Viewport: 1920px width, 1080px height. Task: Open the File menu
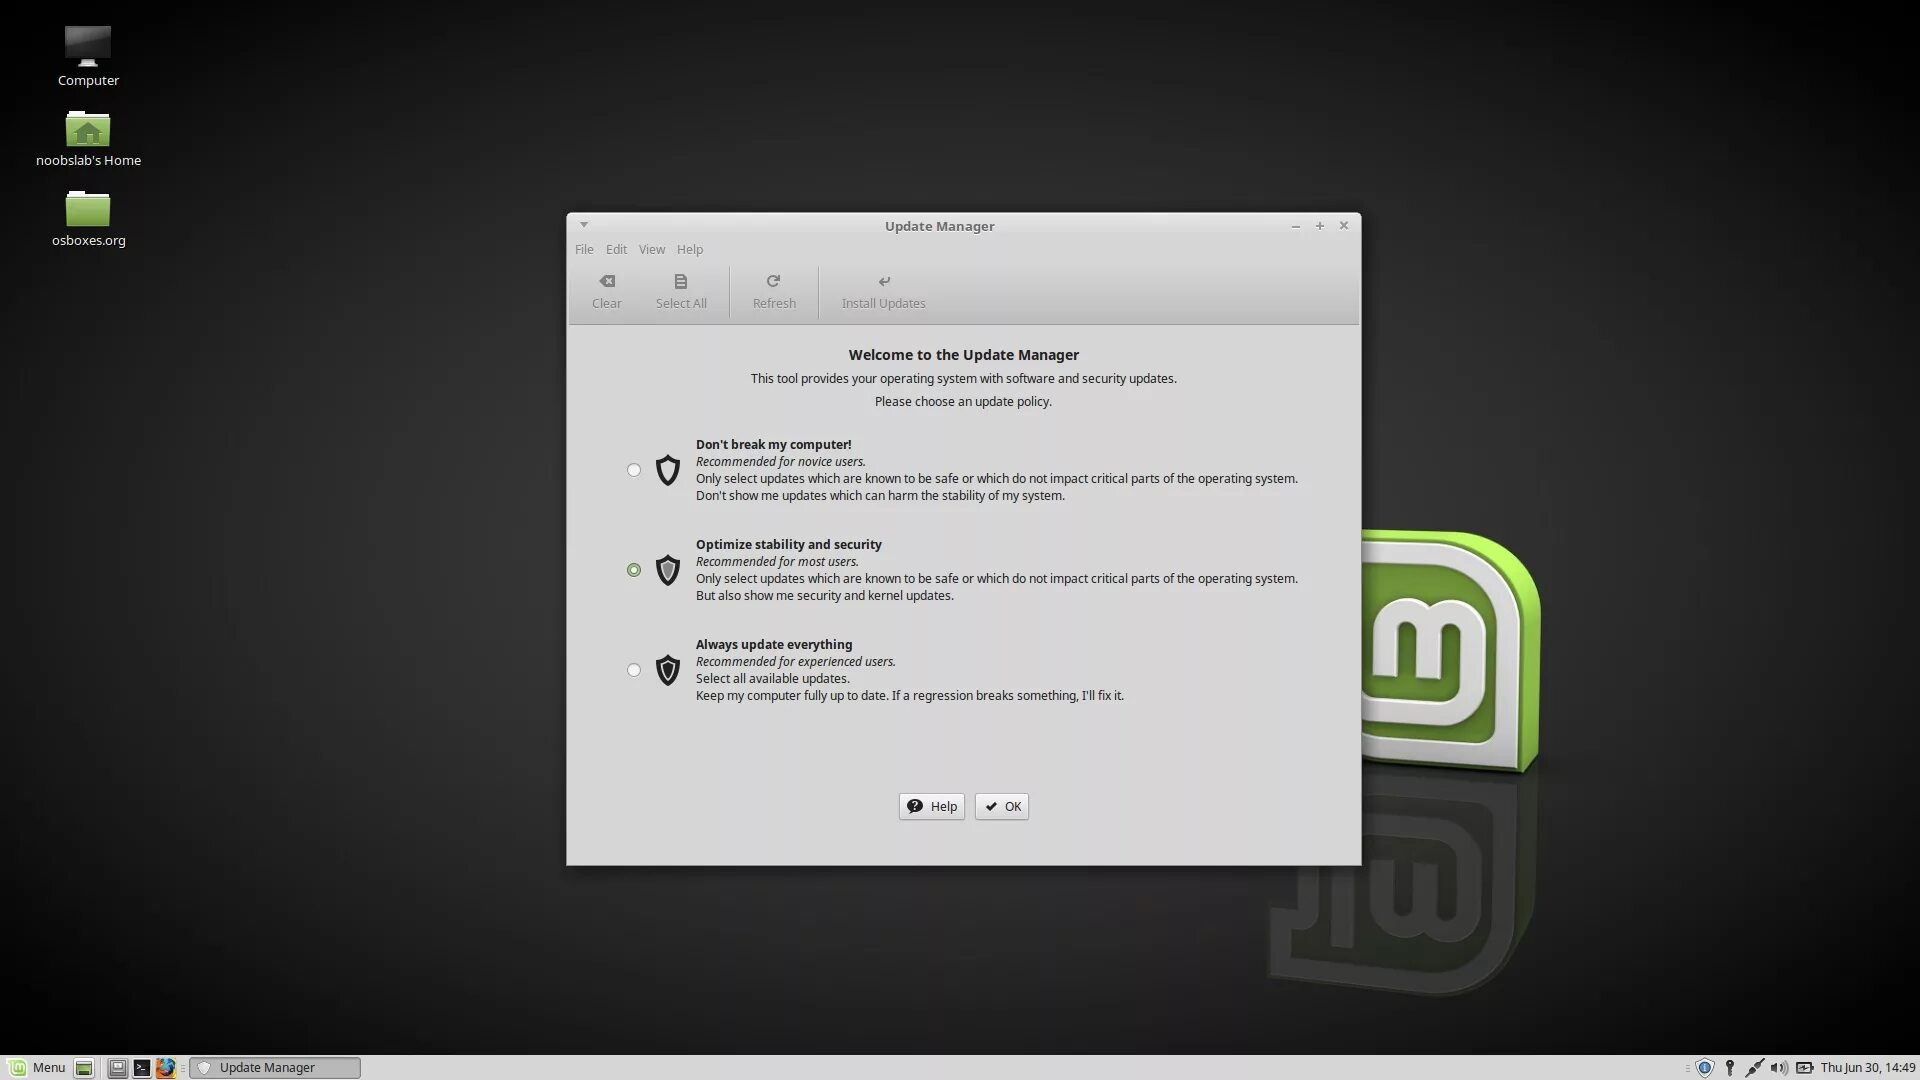584,249
